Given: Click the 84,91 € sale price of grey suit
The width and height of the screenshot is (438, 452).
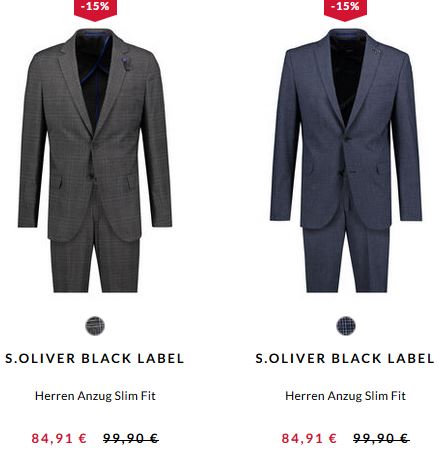Looking at the screenshot, I should pos(59,438).
